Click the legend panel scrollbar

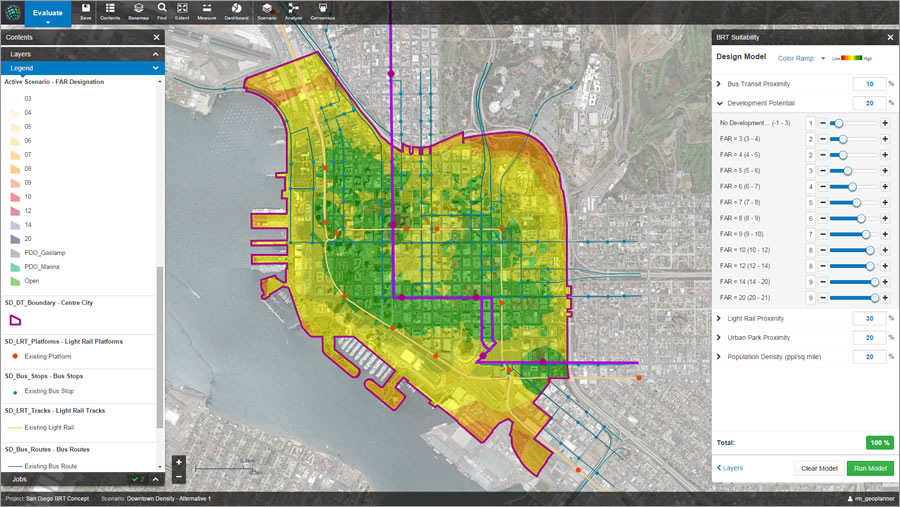[x=160, y=347]
